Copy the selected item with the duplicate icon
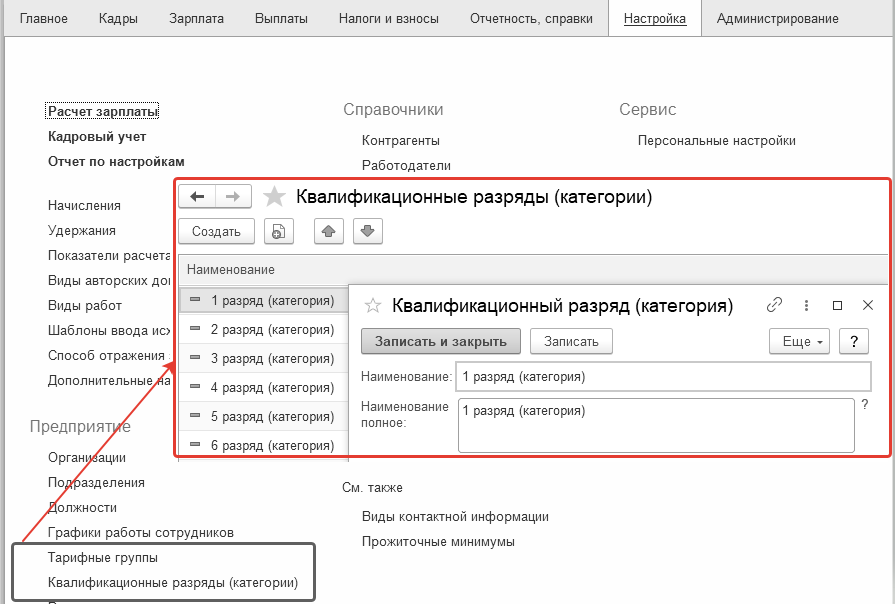Viewport: 895px width, 604px height. point(279,231)
